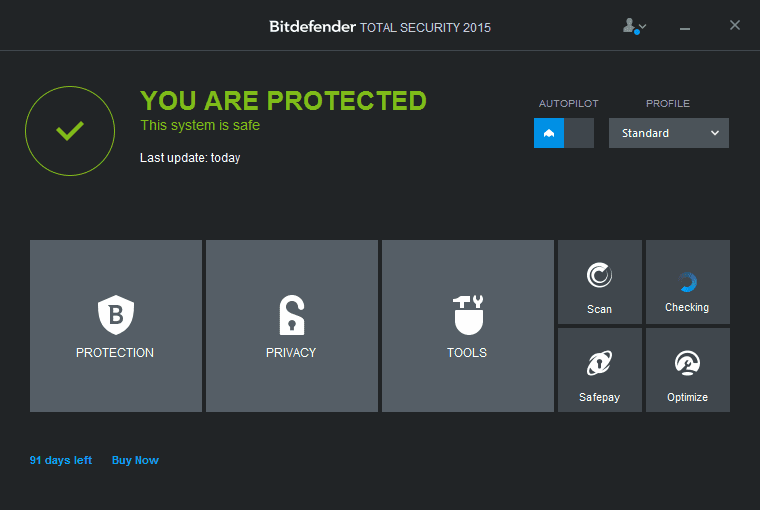
Task: Click the green protected checkmark circle
Action: pos(69,131)
